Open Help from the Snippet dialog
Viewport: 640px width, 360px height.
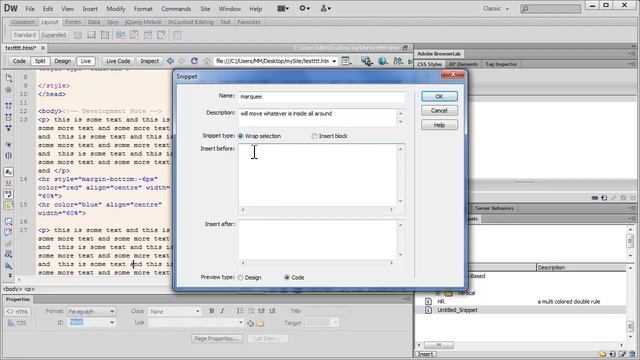coord(439,125)
